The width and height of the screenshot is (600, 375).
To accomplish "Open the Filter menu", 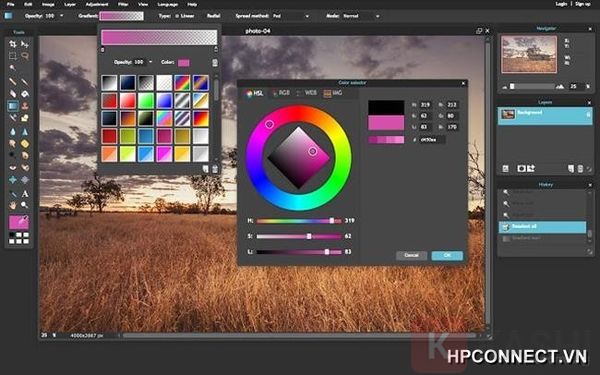I will coord(123,4).
